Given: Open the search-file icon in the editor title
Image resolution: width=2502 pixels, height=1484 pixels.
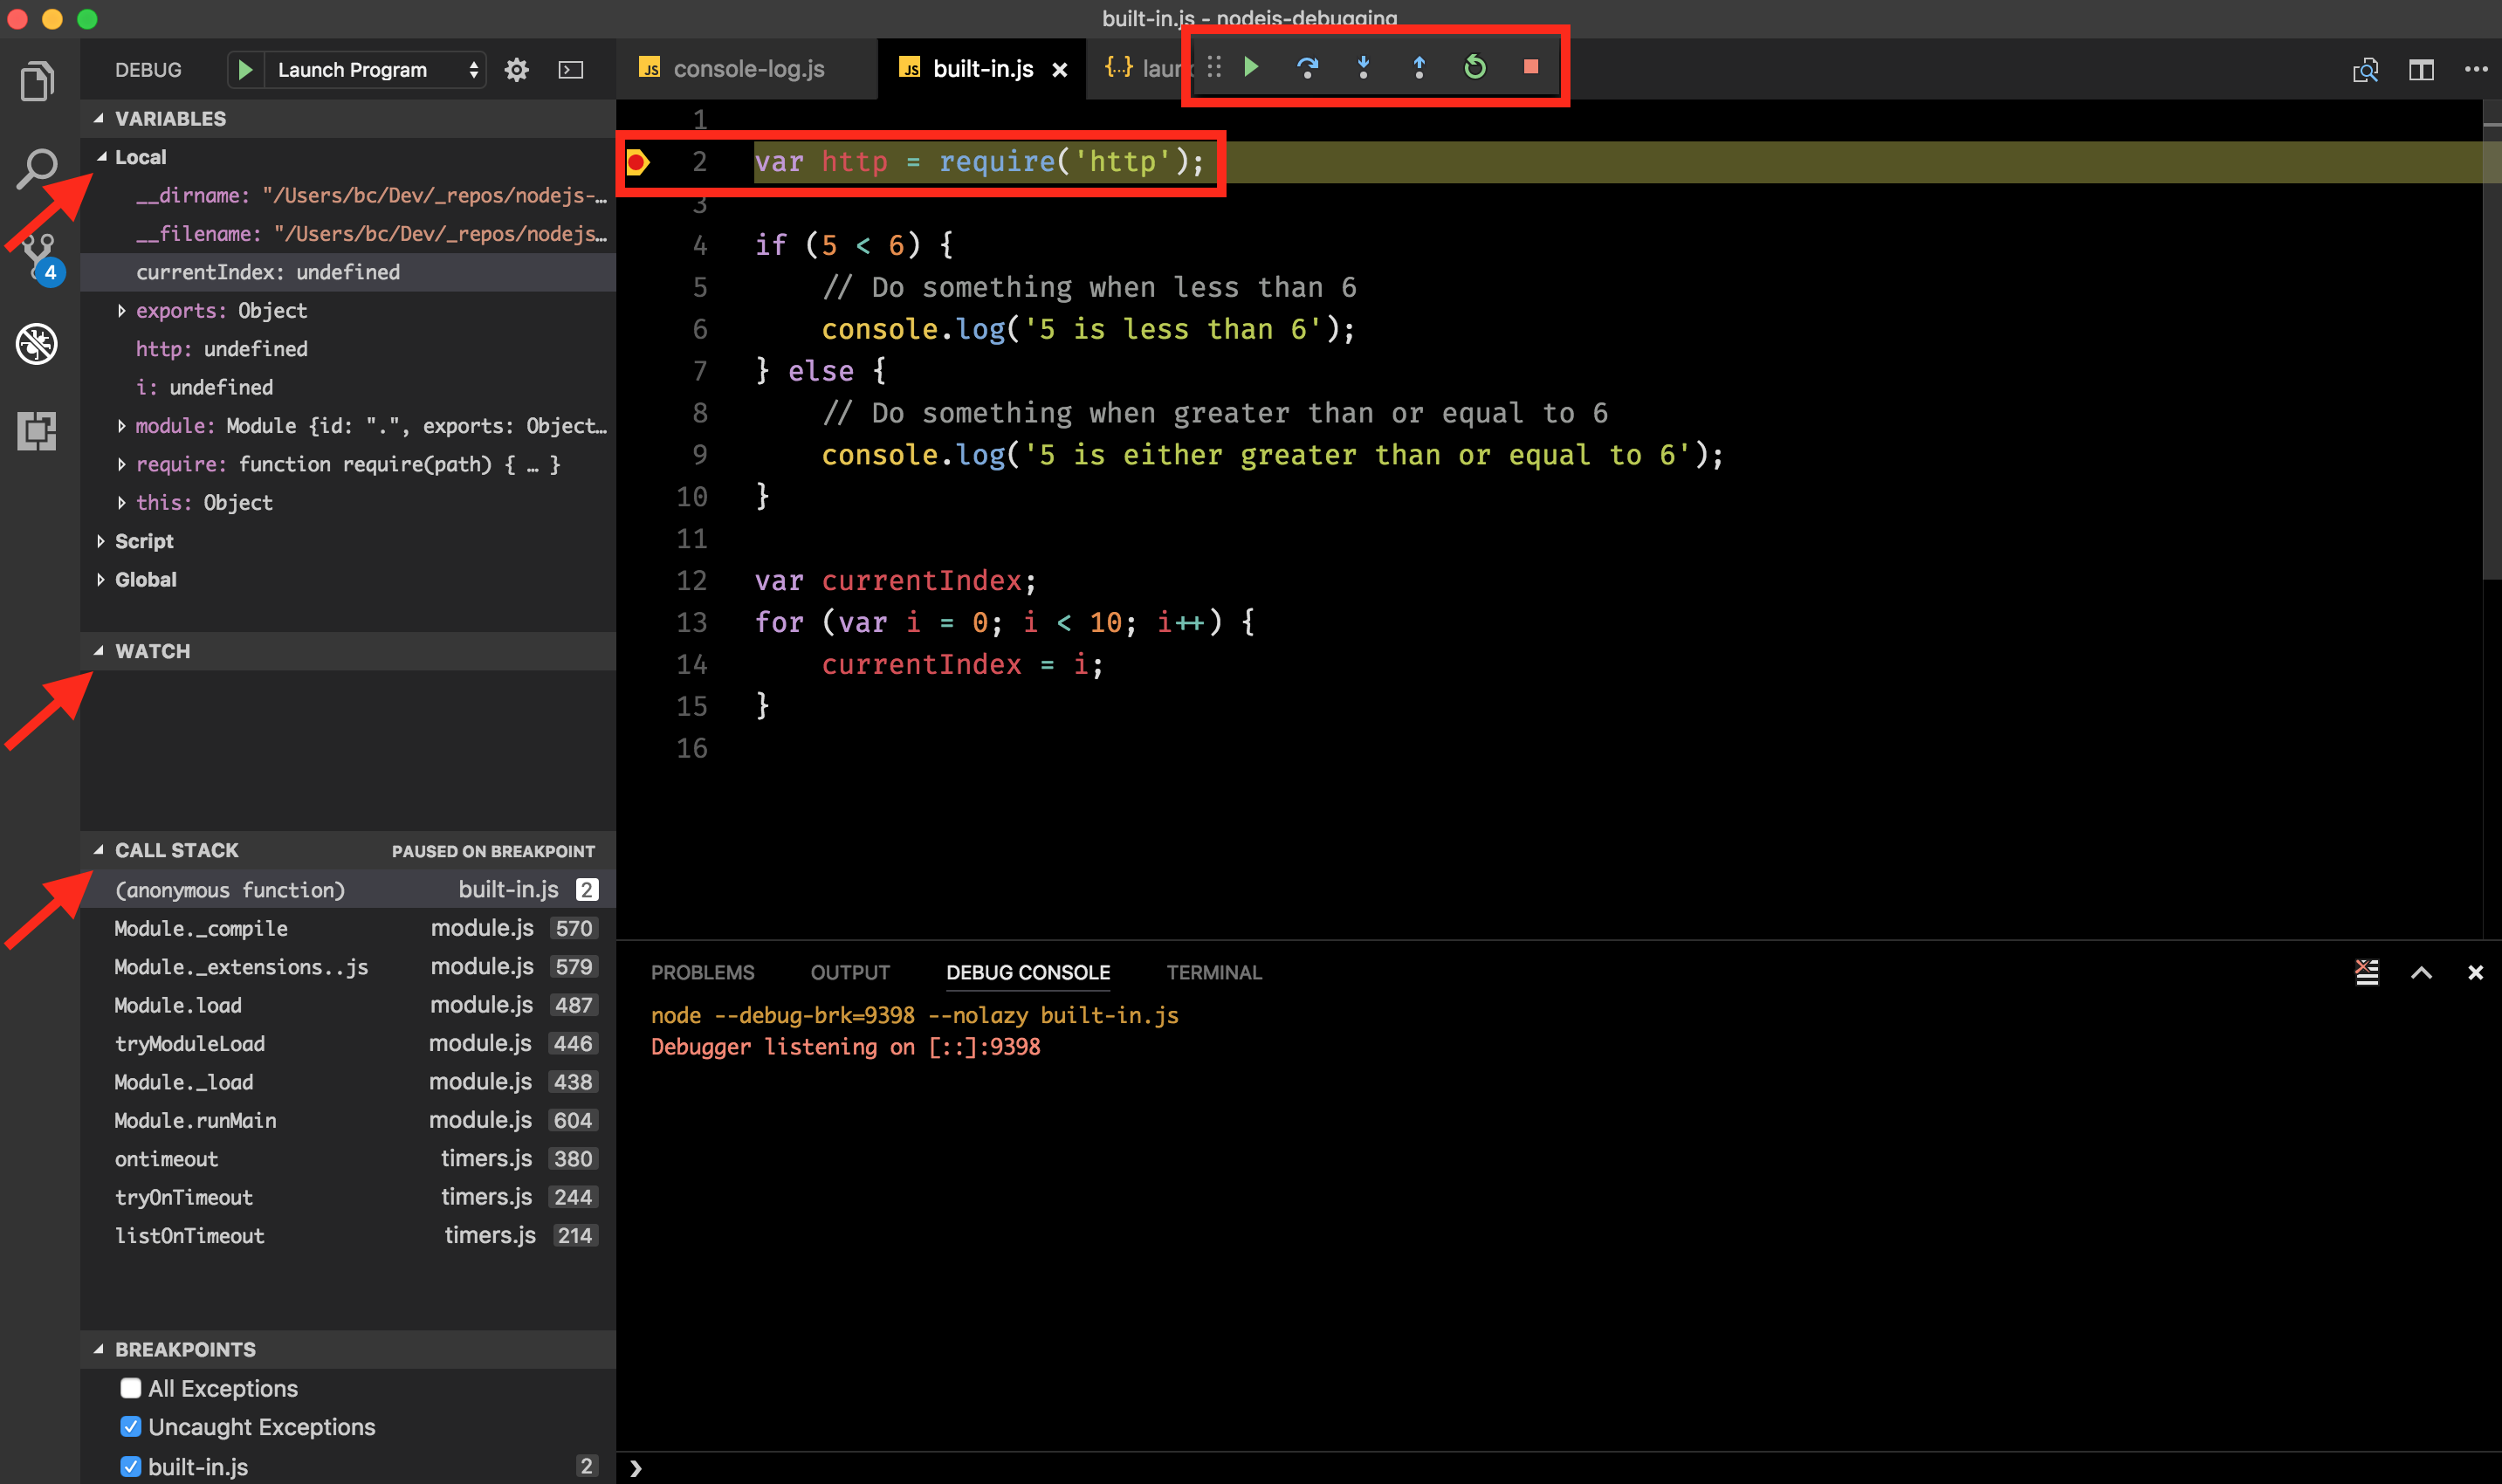Looking at the screenshot, I should point(2365,70).
